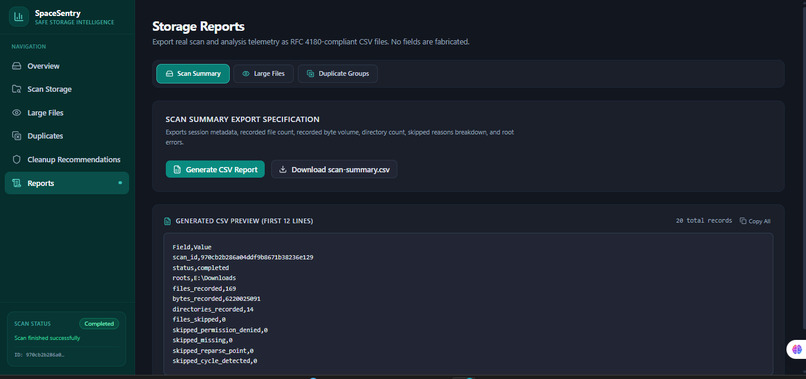This screenshot has width=806, height=379.
Task: Open the Overview page
Action: point(67,66)
